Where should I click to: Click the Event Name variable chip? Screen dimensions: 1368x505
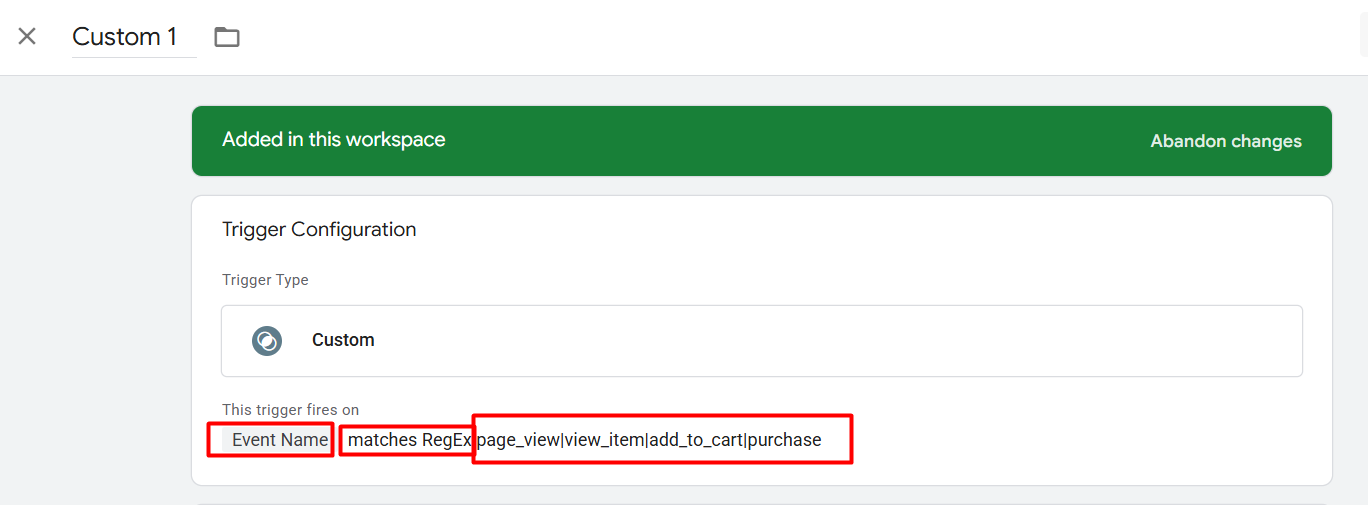[x=279, y=440]
